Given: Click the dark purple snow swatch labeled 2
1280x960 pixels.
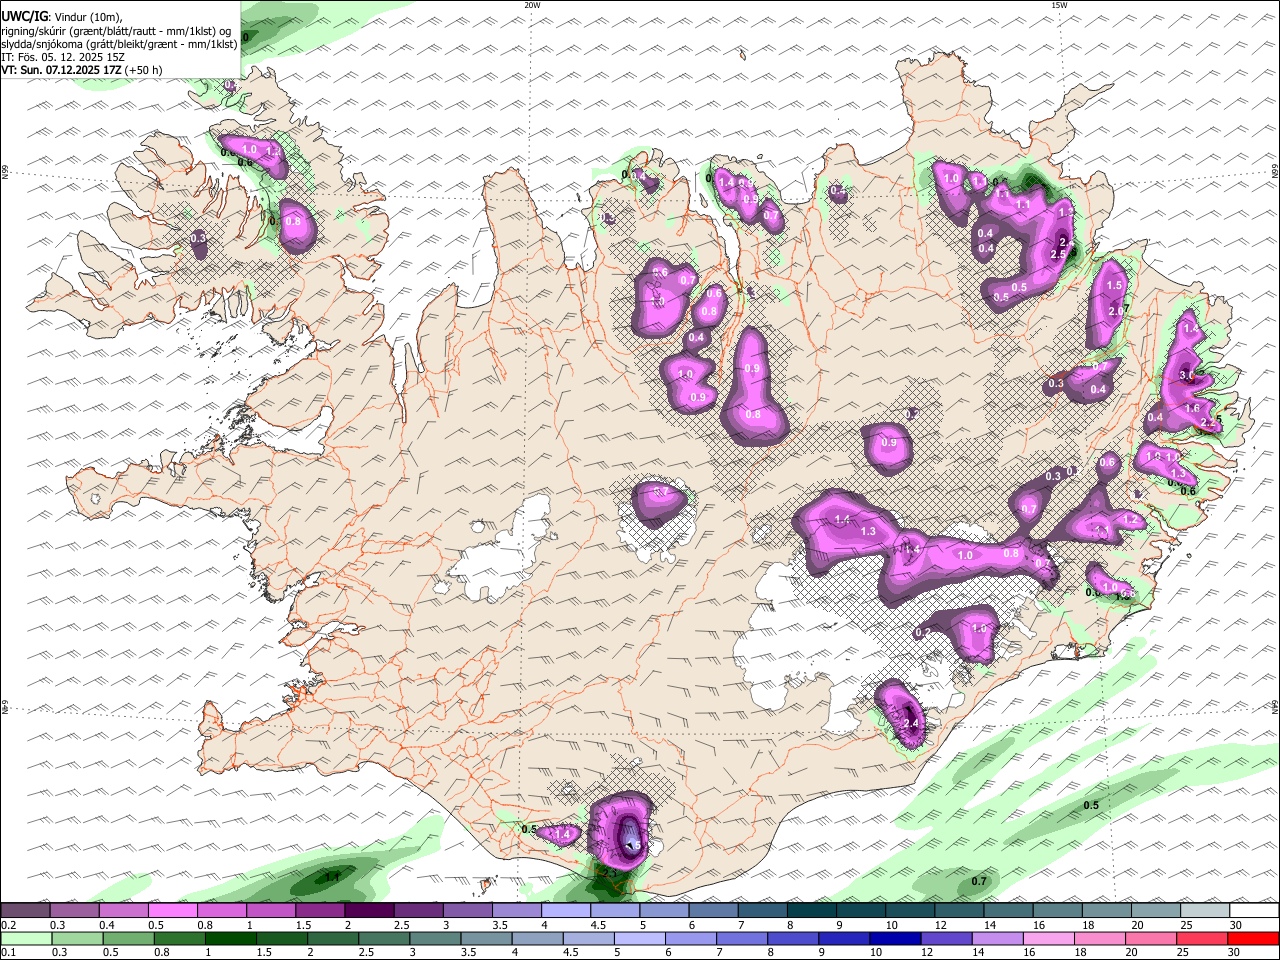Looking at the screenshot, I should [368, 911].
